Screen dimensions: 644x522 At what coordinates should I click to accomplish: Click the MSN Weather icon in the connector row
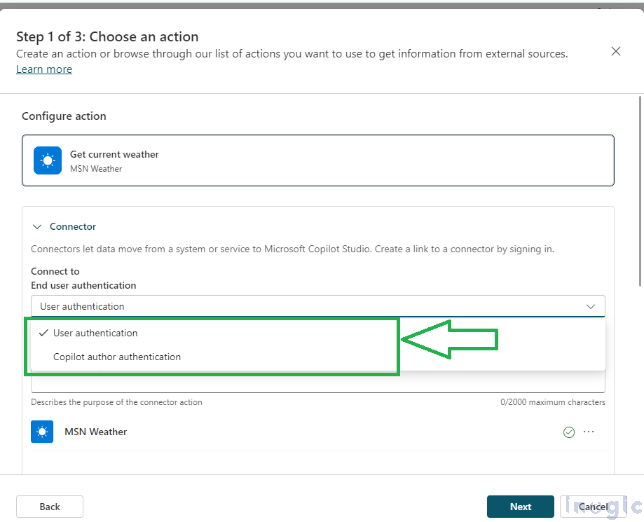(42, 432)
